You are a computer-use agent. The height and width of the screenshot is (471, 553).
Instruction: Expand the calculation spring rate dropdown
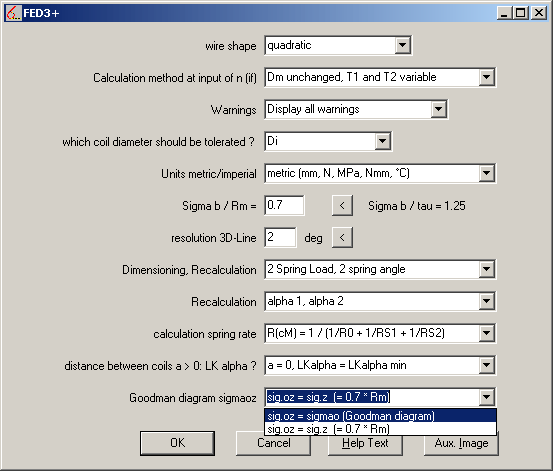(x=486, y=333)
